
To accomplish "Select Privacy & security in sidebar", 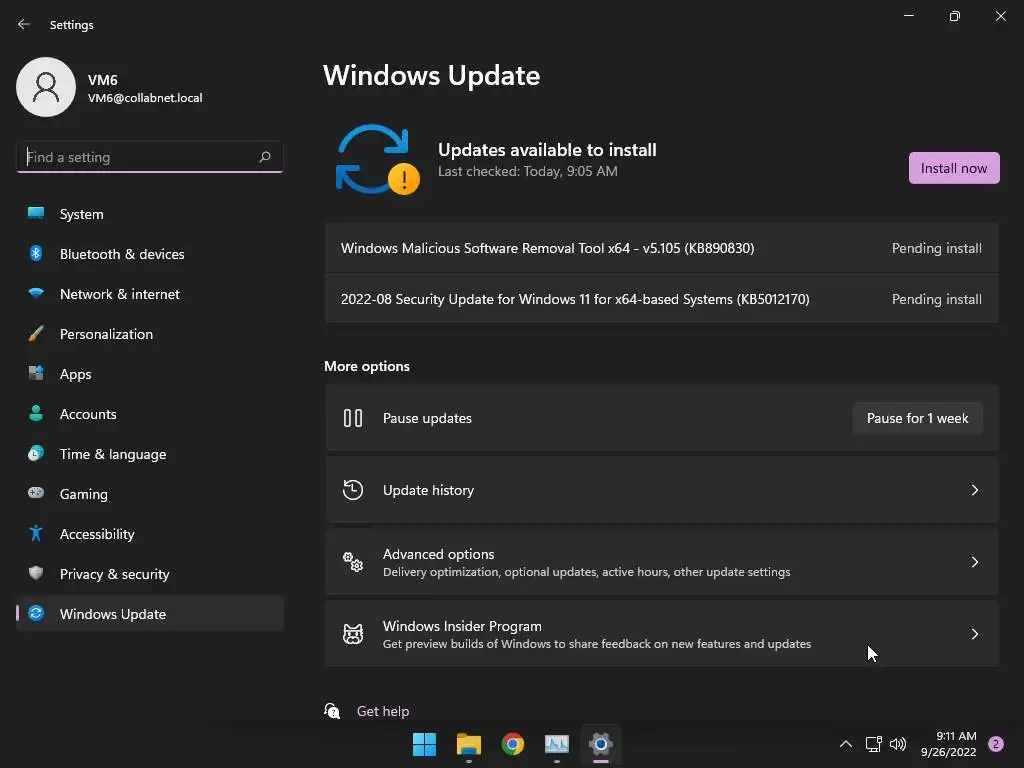I will 150,574.
